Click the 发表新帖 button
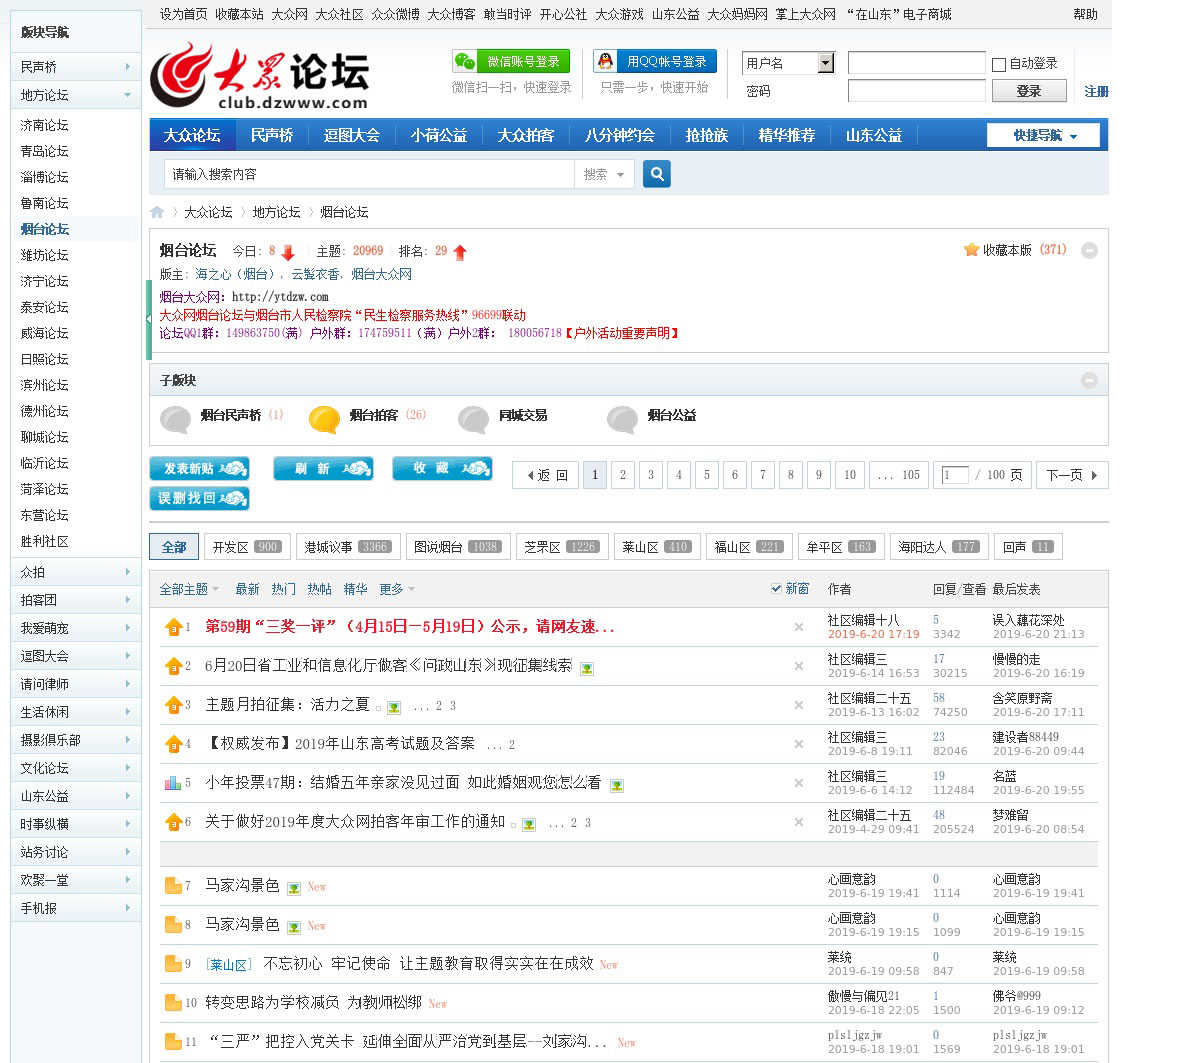 click(199, 468)
